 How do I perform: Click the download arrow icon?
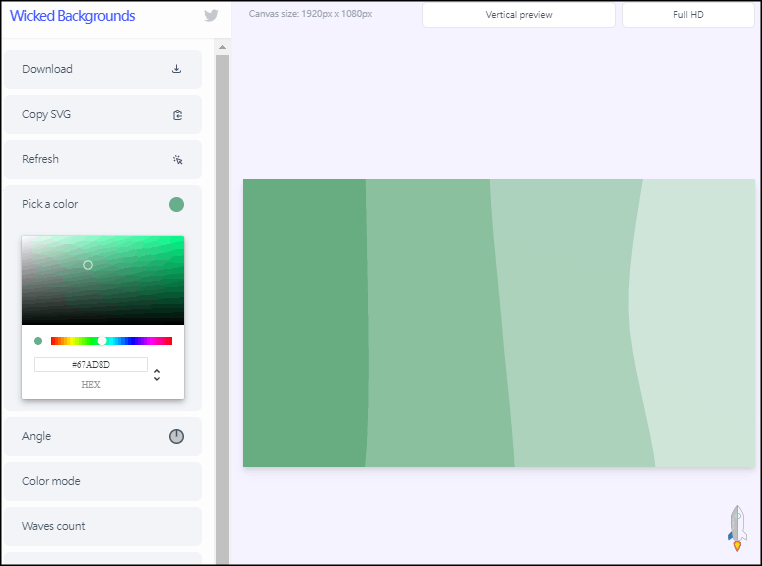pyautogui.click(x=177, y=69)
